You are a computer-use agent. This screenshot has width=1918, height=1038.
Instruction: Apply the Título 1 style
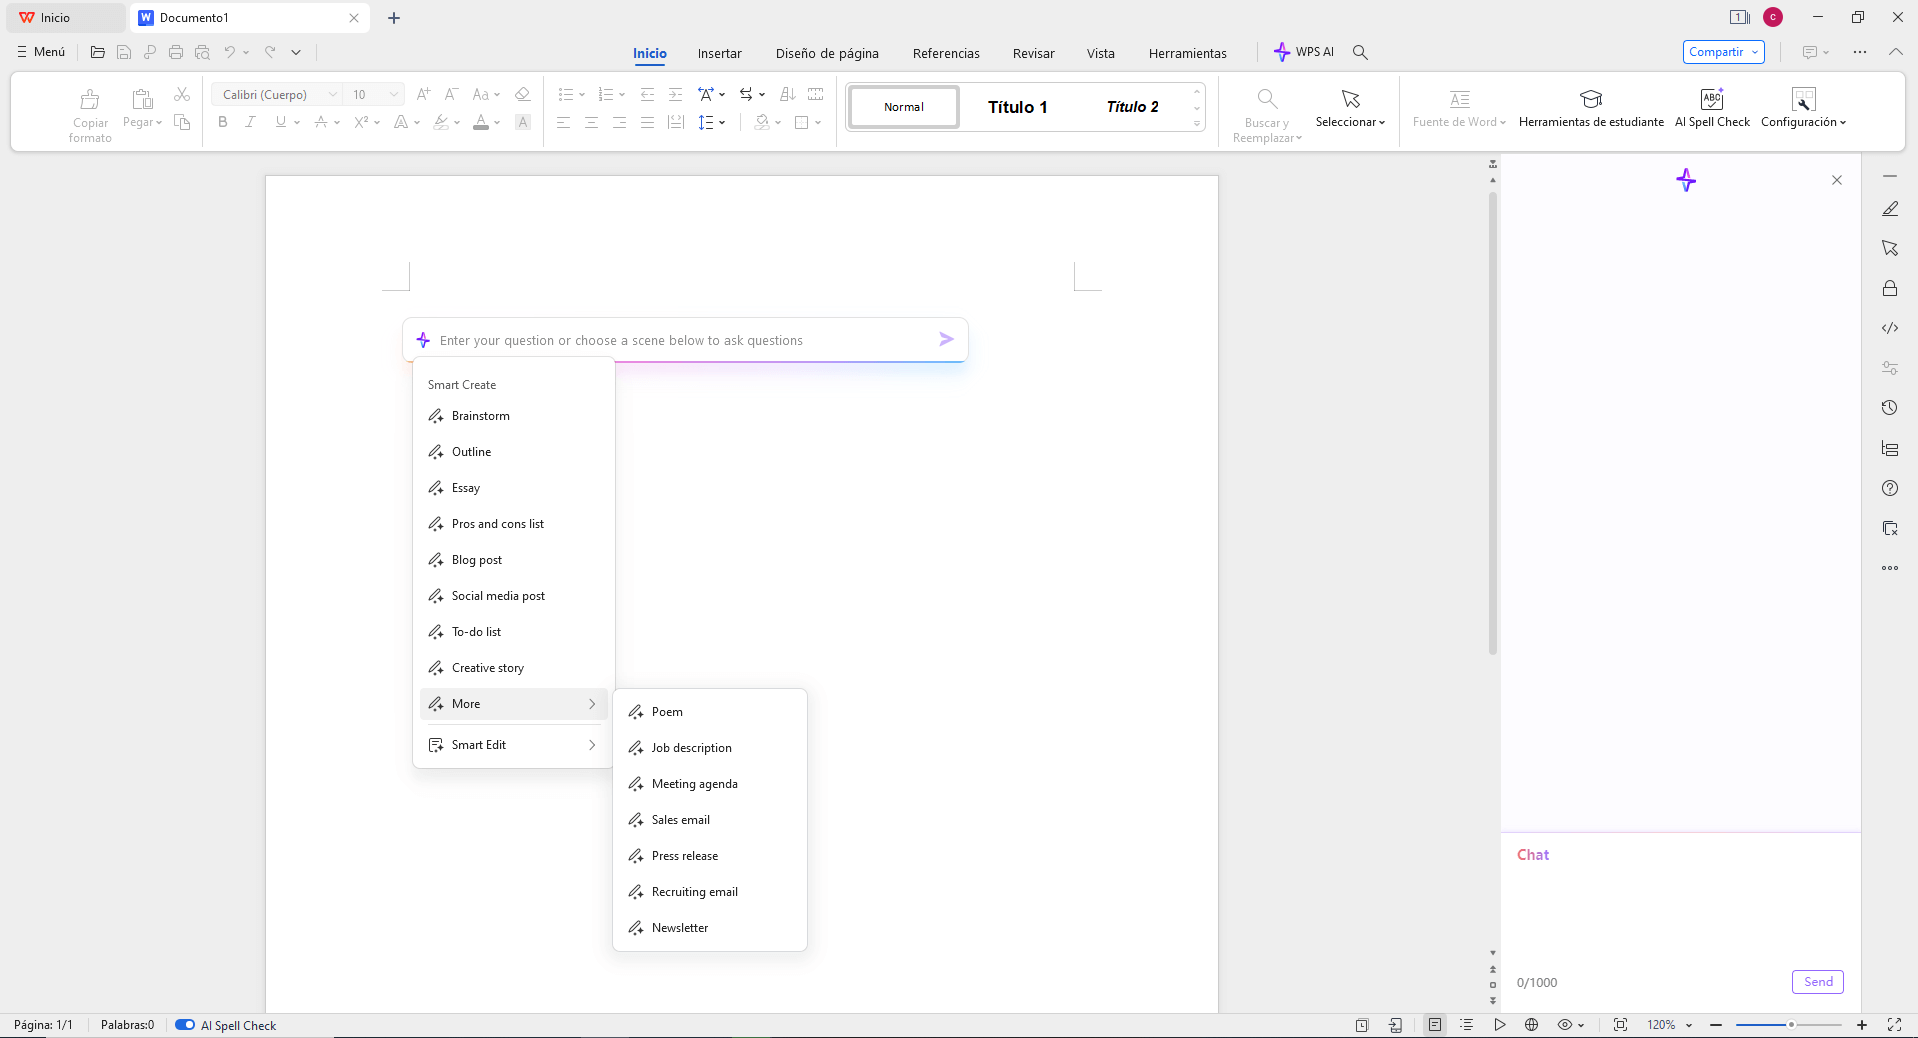pyautogui.click(x=1017, y=107)
